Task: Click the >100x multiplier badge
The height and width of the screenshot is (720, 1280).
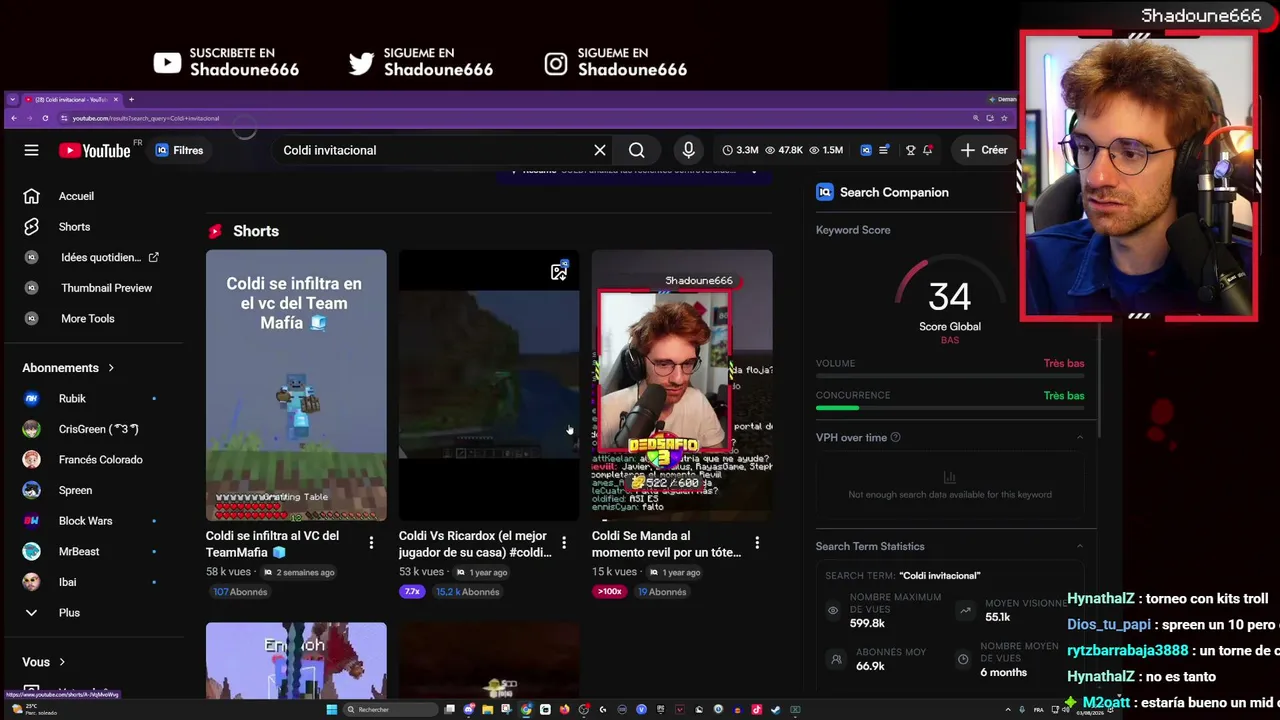Action: click(609, 592)
